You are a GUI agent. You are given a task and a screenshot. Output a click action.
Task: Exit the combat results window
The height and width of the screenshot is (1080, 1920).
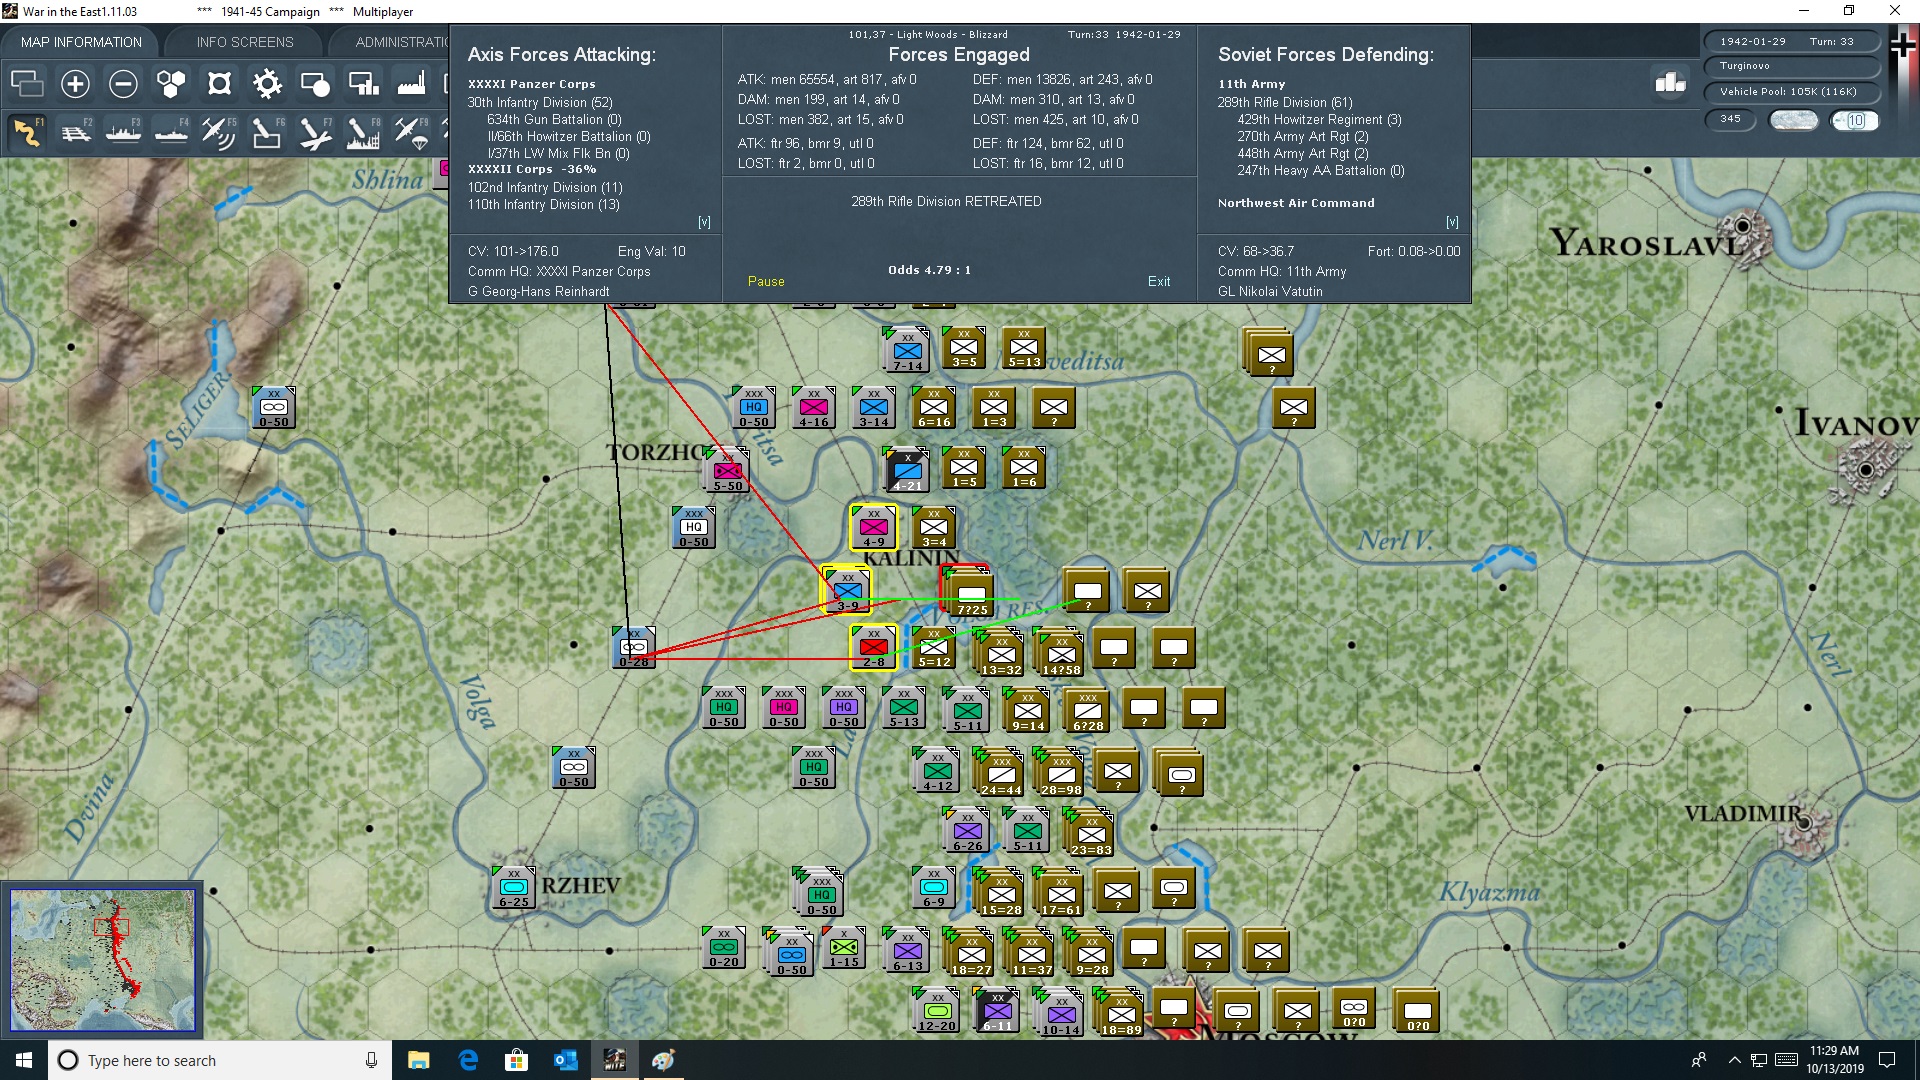pos(1159,281)
